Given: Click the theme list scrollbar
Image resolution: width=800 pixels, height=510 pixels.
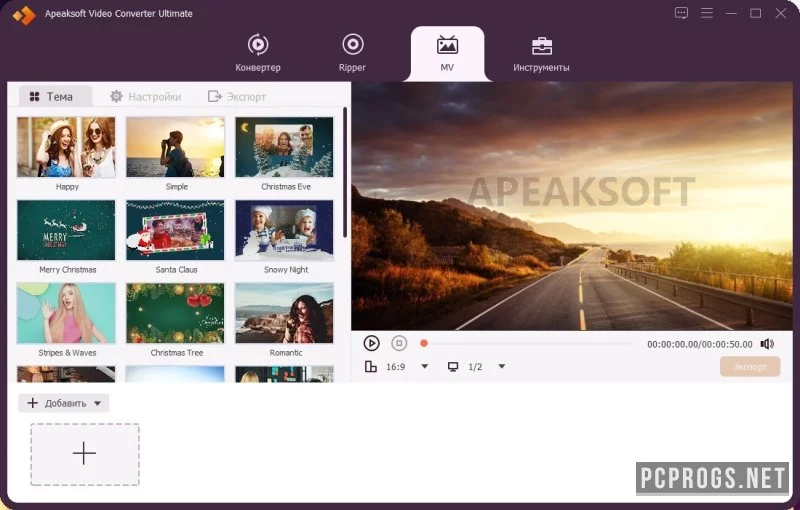Looking at the screenshot, I should click(x=345, y=172).
